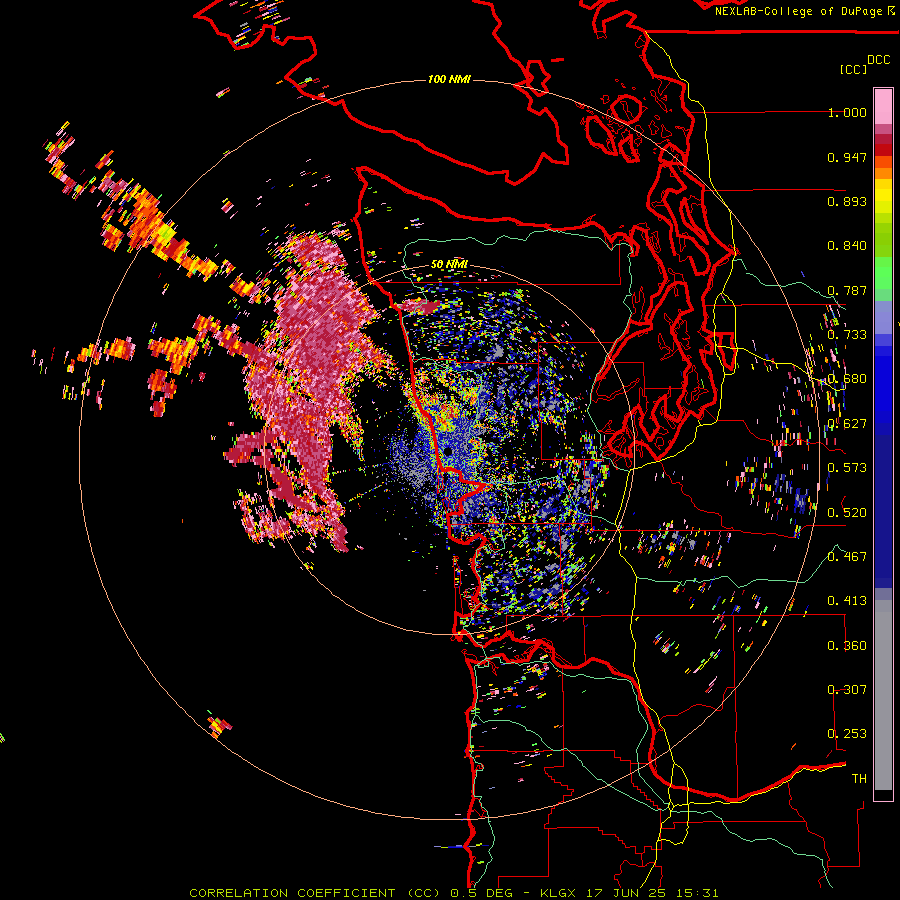Viewport: 900px width, 900px height.
Task: Click the 0.787 scale value
Action: tap(847, 290)
